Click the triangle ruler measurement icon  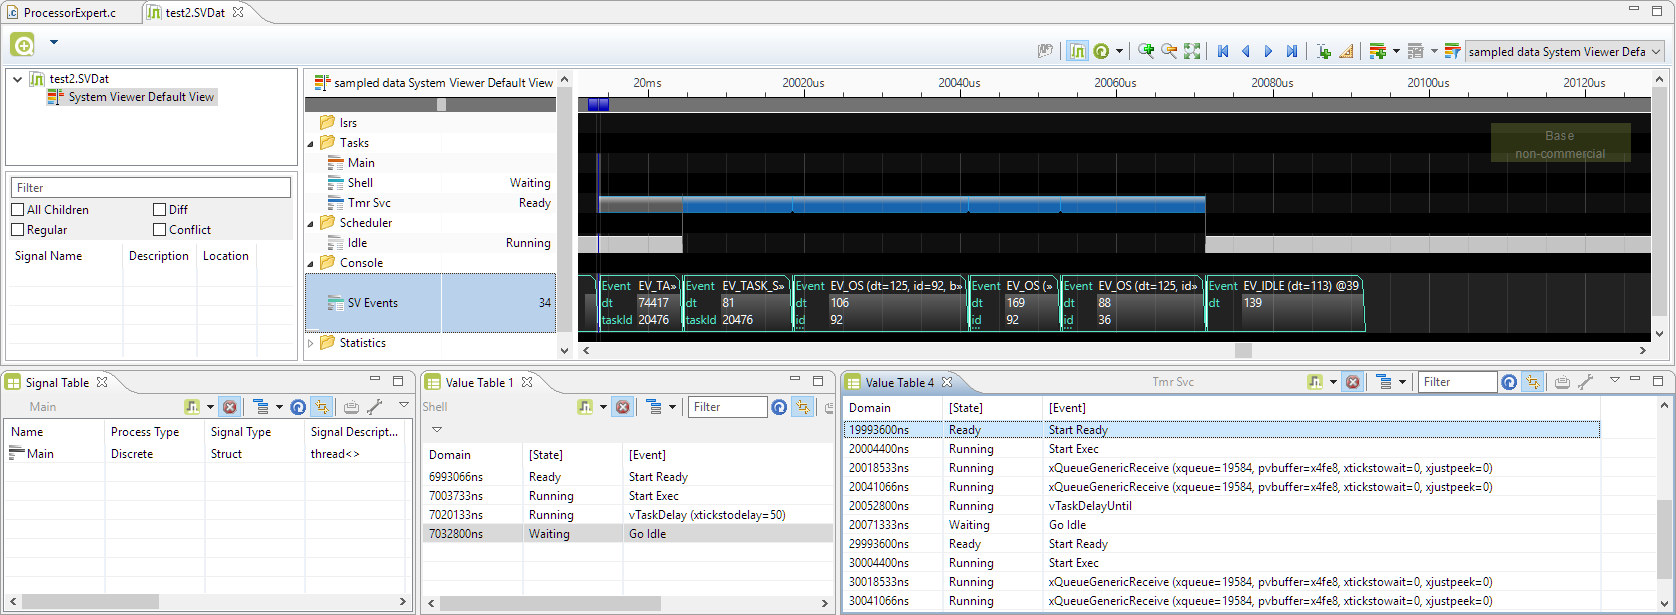coord(1346,51)
